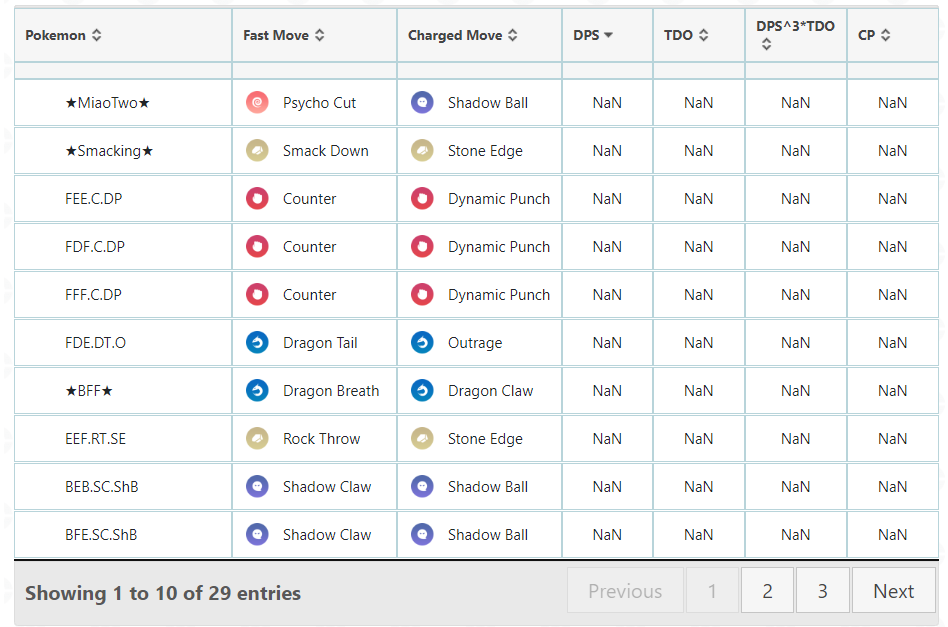
Task: Click the Rock Throw move text
Action: [x=322, y=439]
